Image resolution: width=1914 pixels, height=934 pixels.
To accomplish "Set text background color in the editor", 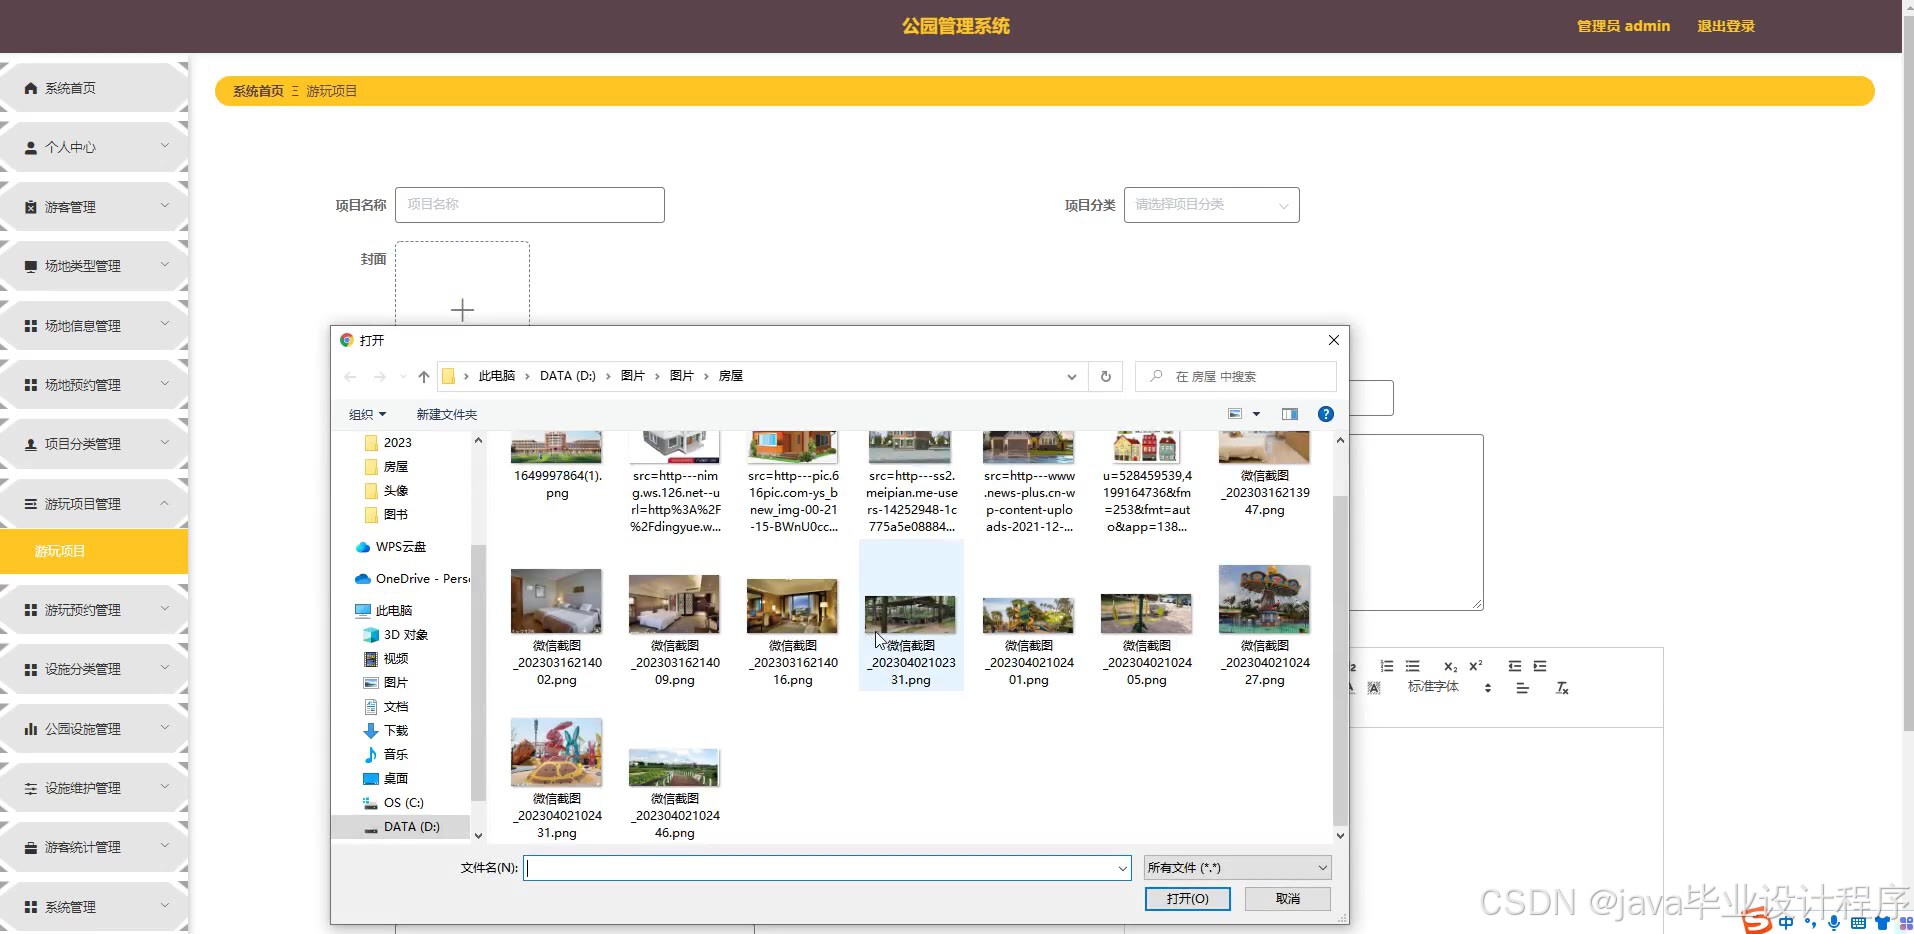I will [x=1374, y=688].
